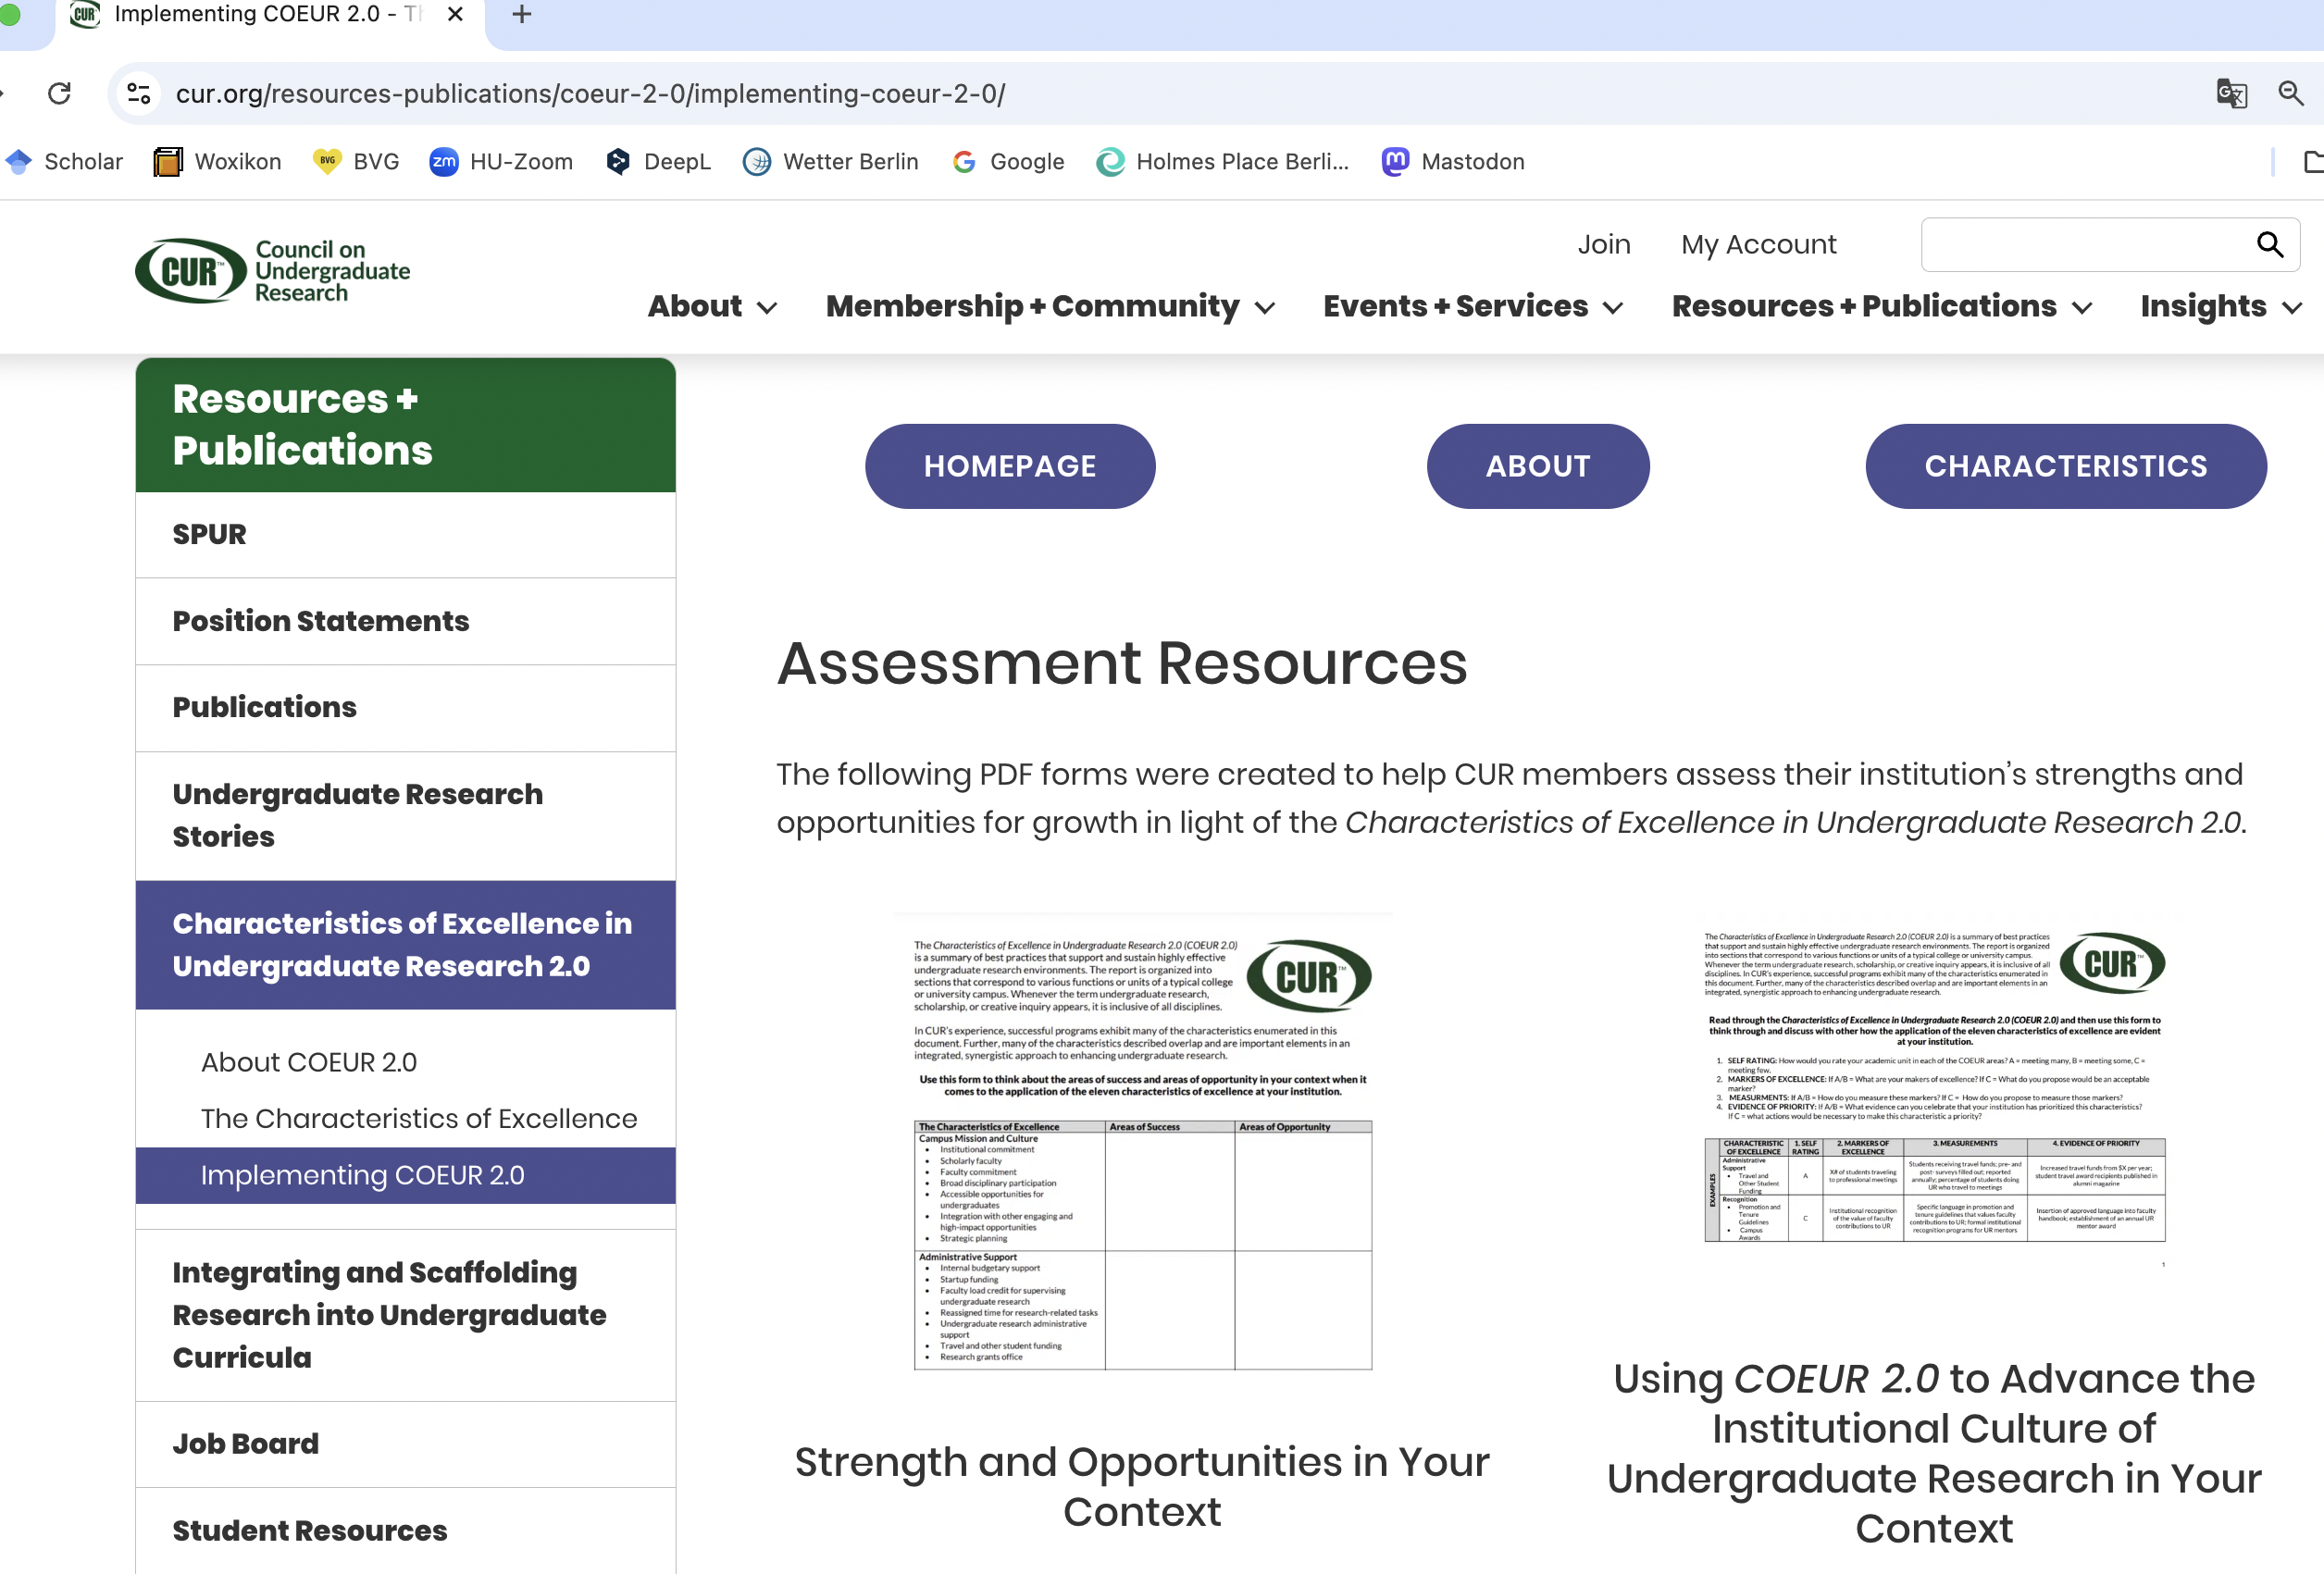Select Position Statements in the sidebar
2324x1574 pixels.
coord(405,621)
